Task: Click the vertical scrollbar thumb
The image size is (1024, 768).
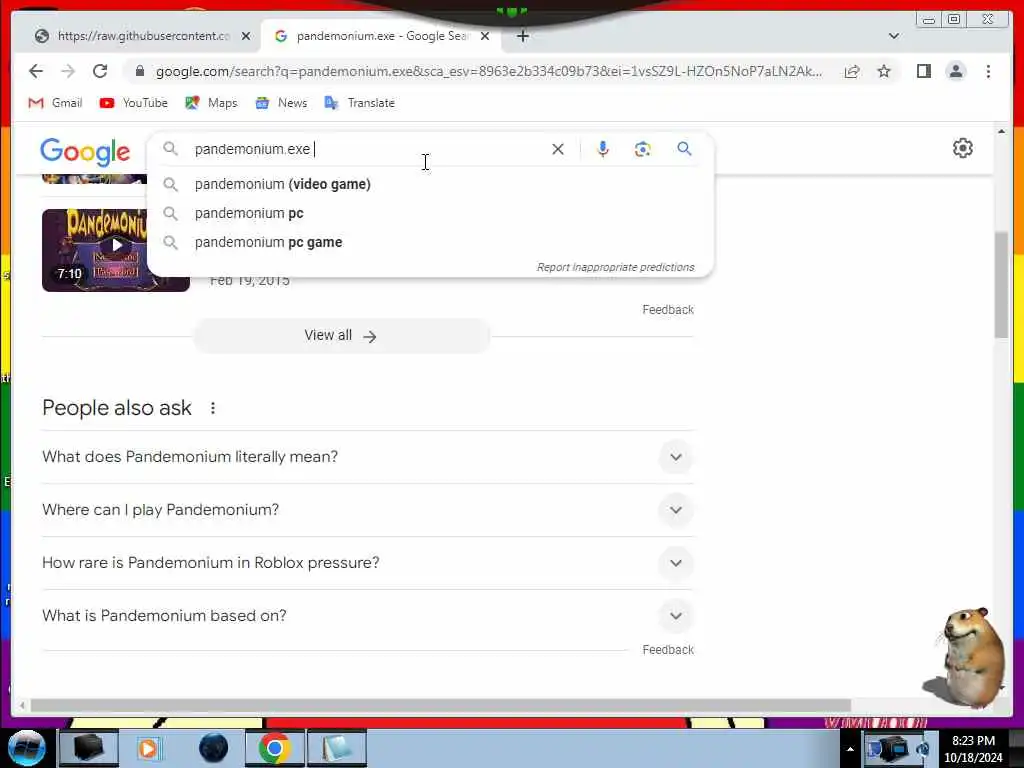Action: (1001, 284)
